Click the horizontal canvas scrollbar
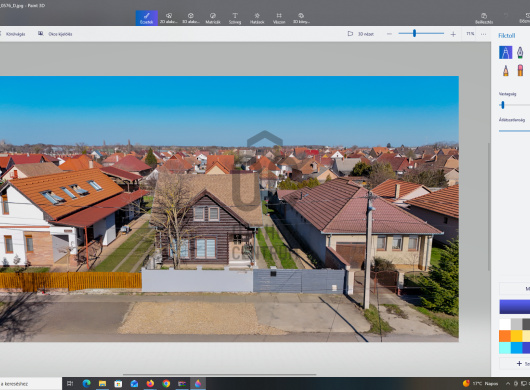 pyautogui.click(x=220, y=374)
